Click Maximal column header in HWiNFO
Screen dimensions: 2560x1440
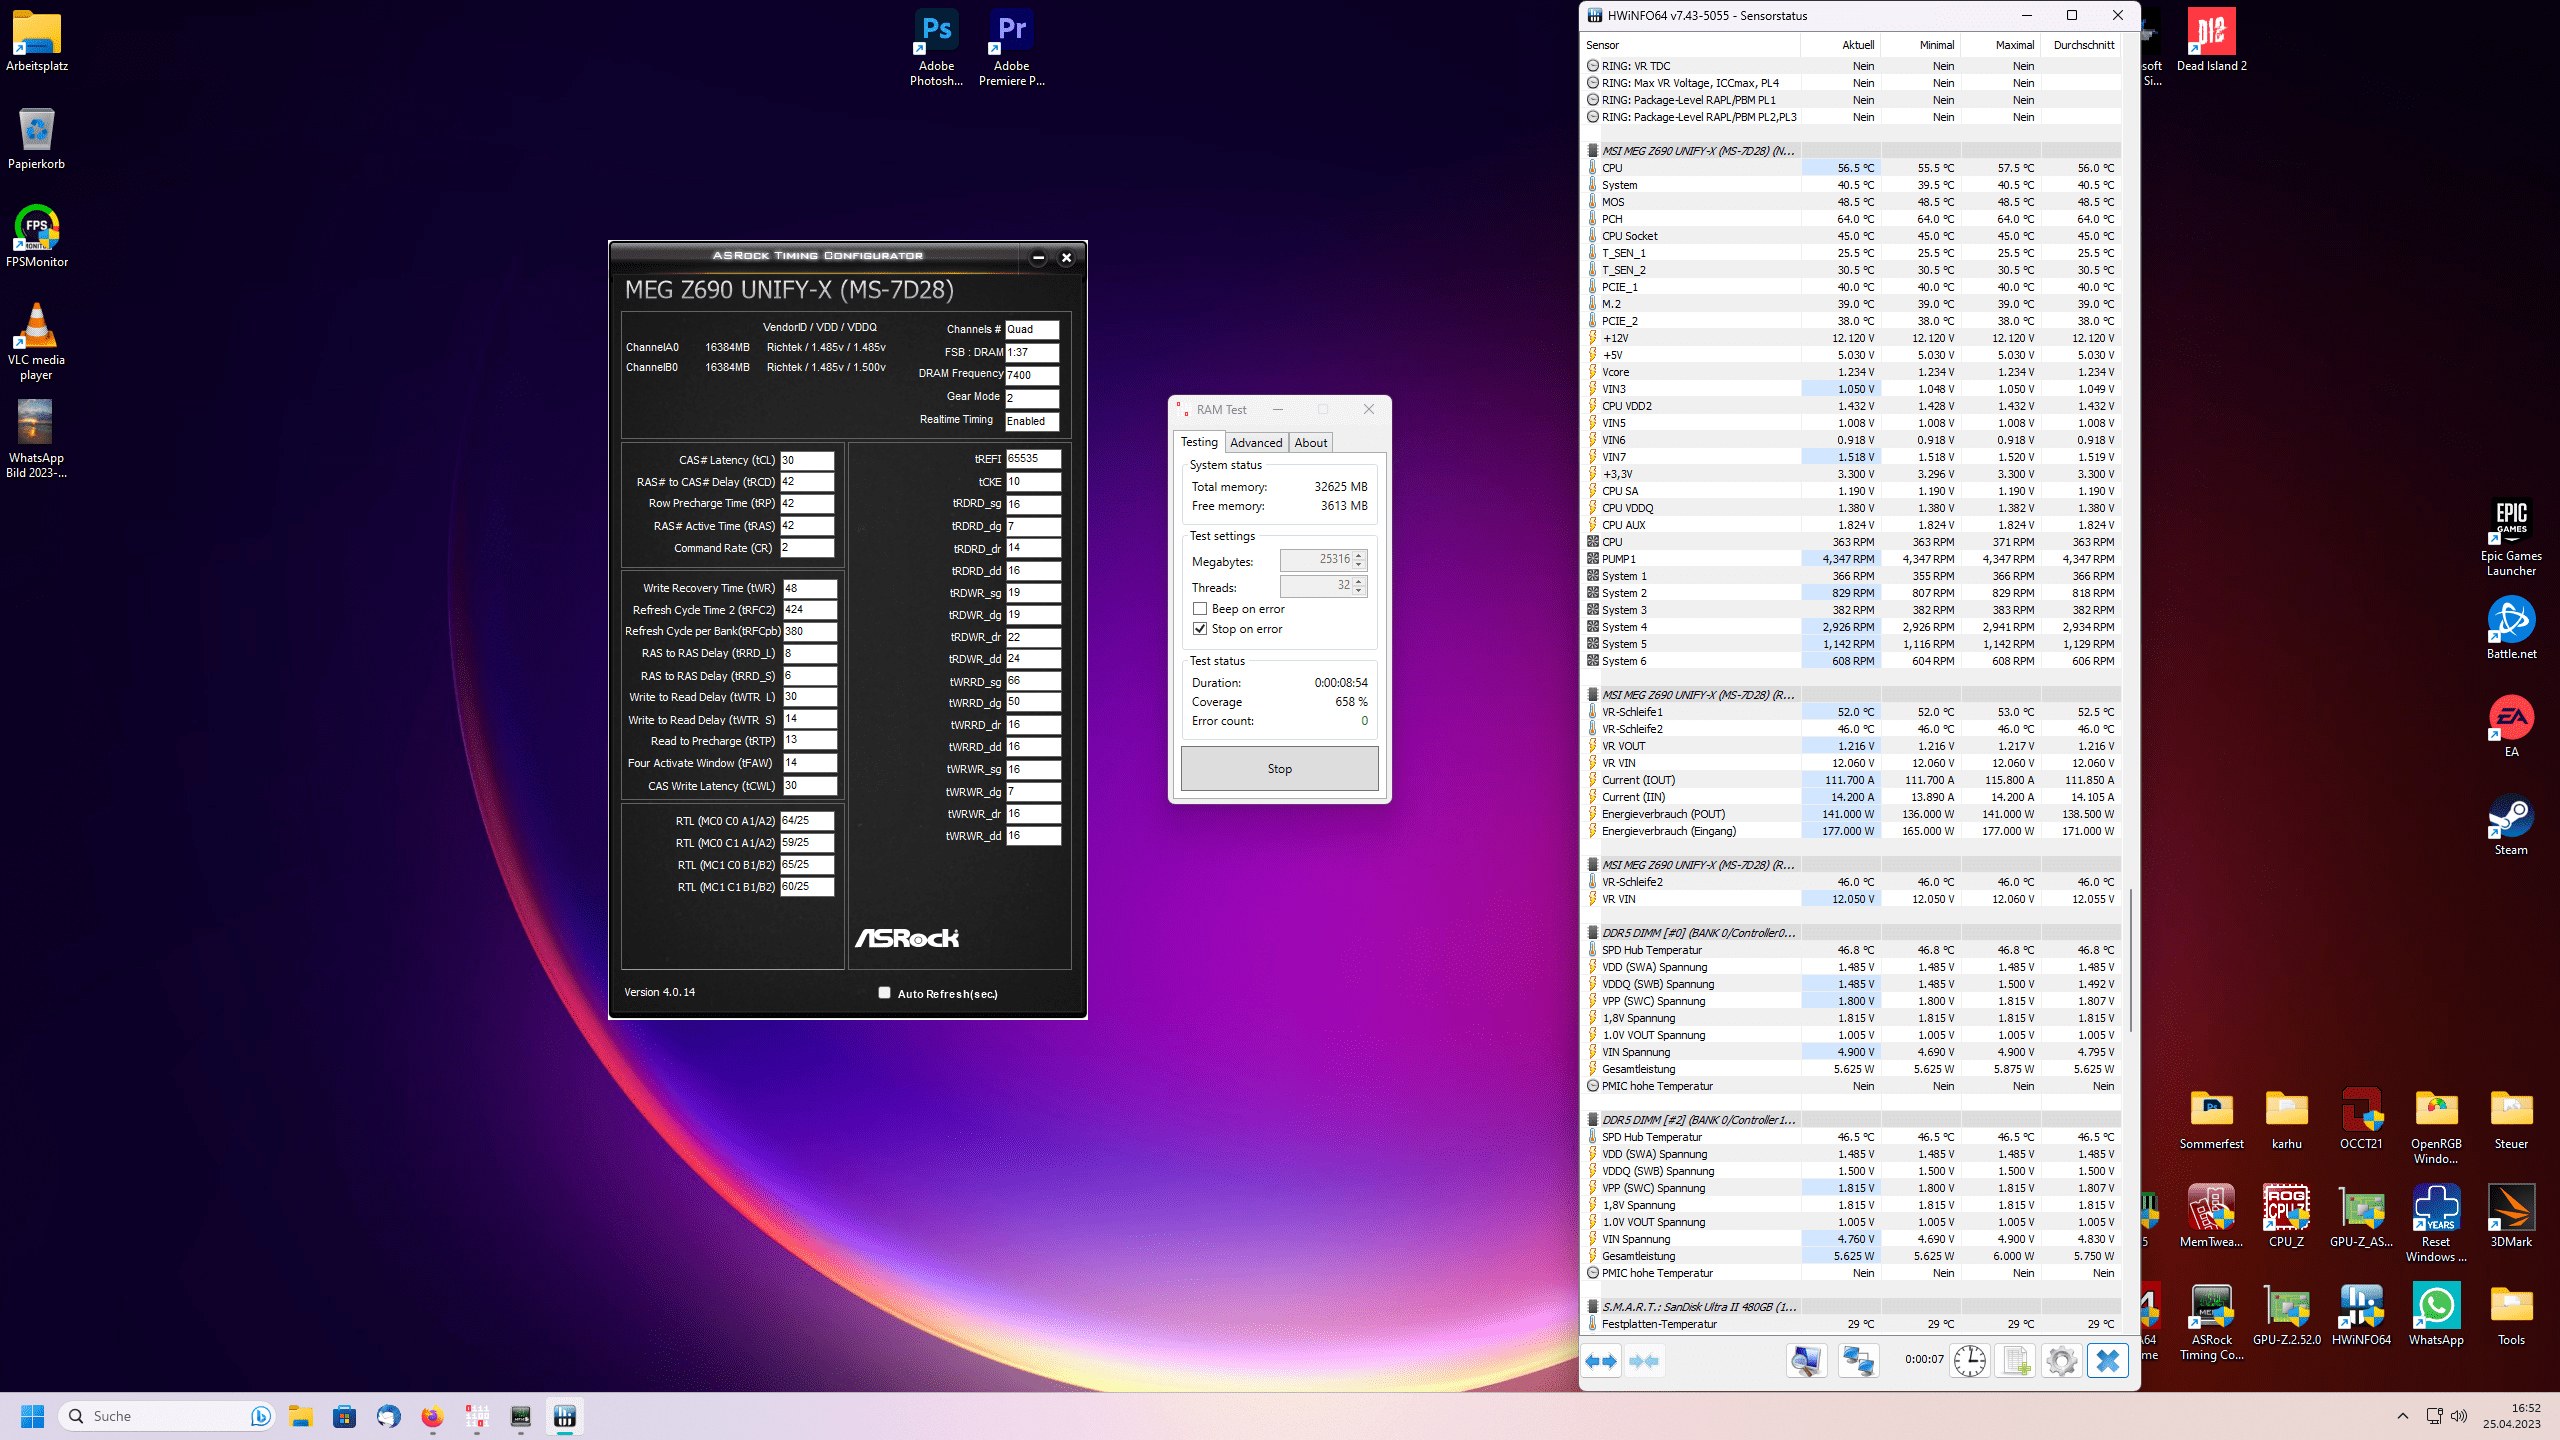pos(2001,45)
